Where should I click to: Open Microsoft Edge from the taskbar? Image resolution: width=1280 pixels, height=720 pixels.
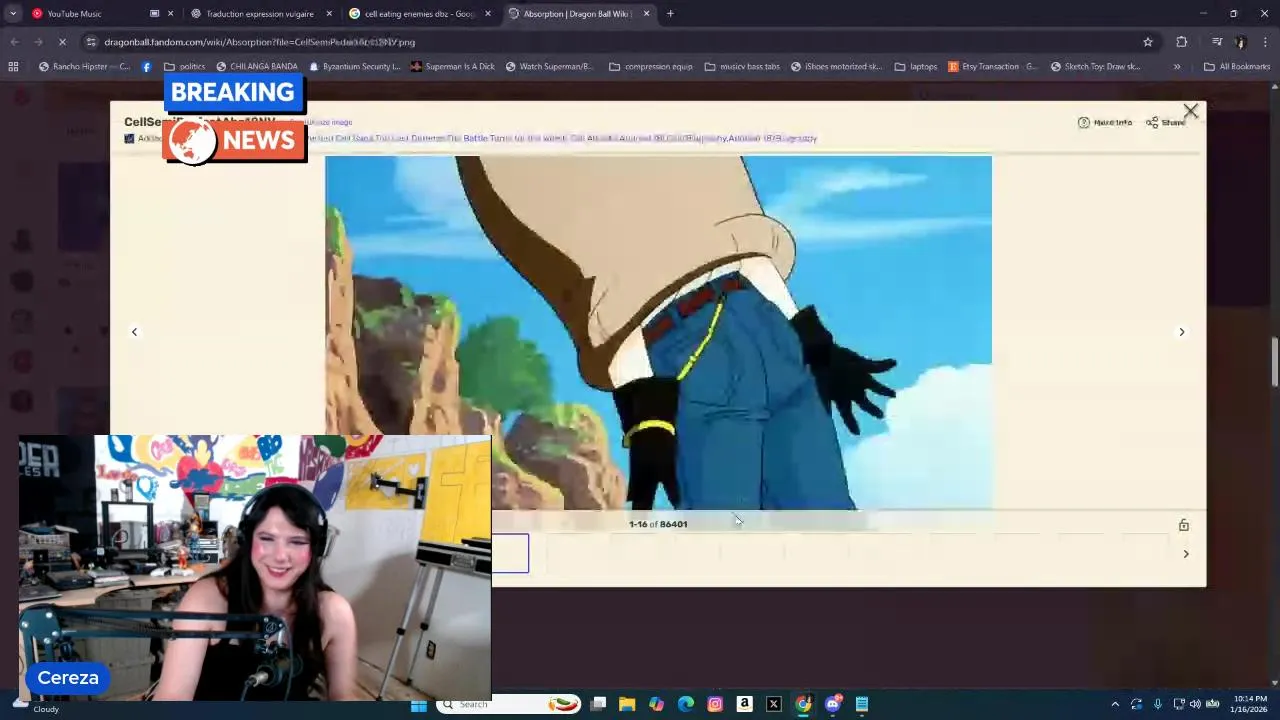pyautogui.click(x=686, y=705)
